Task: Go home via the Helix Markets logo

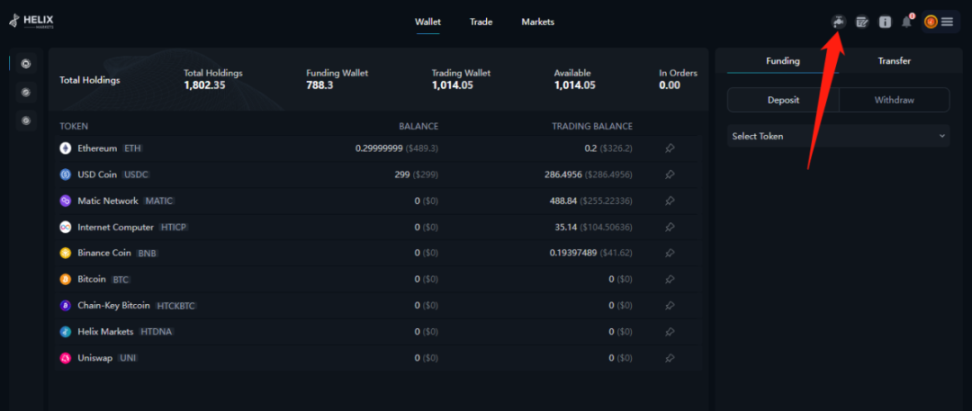Action: point(32,22)
